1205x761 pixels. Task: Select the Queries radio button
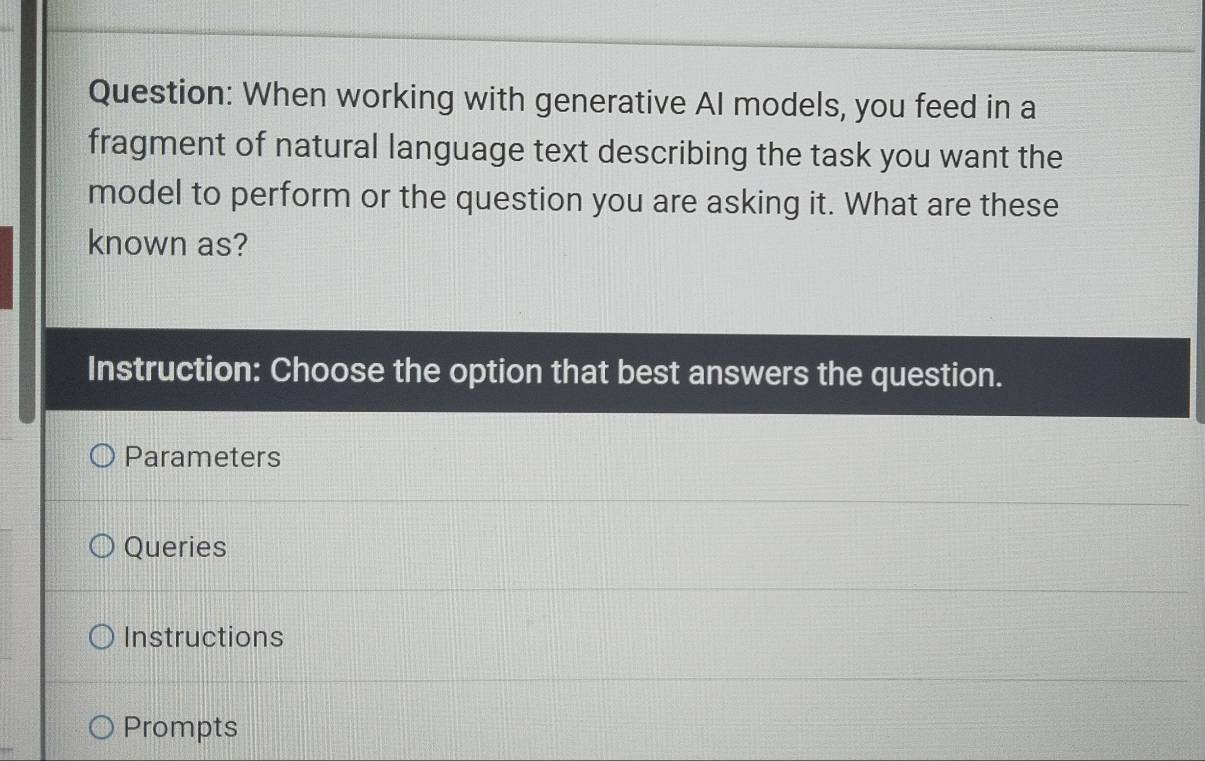tap(101, 548)
